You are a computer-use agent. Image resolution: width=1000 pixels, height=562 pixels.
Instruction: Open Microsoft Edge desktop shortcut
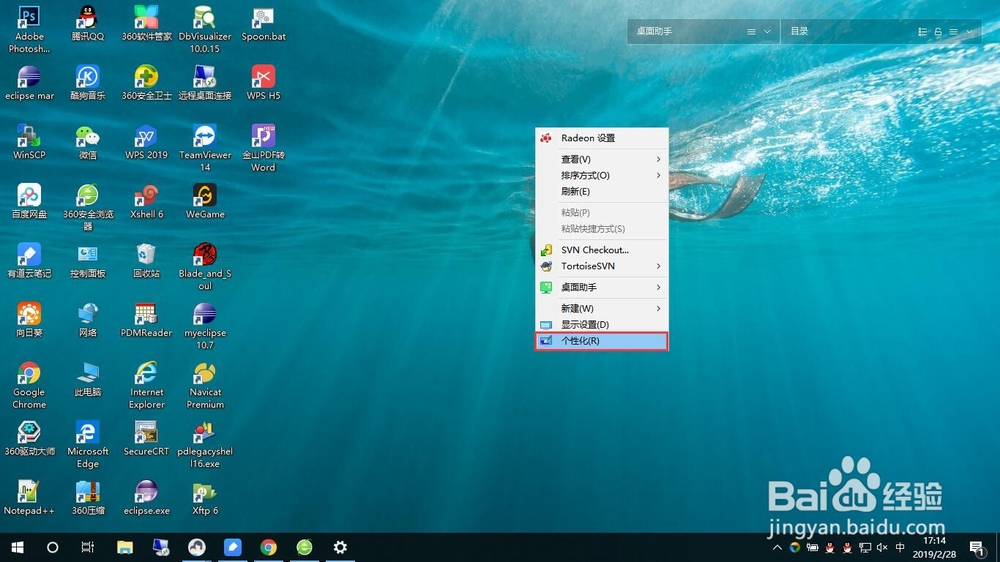point(87,445)
